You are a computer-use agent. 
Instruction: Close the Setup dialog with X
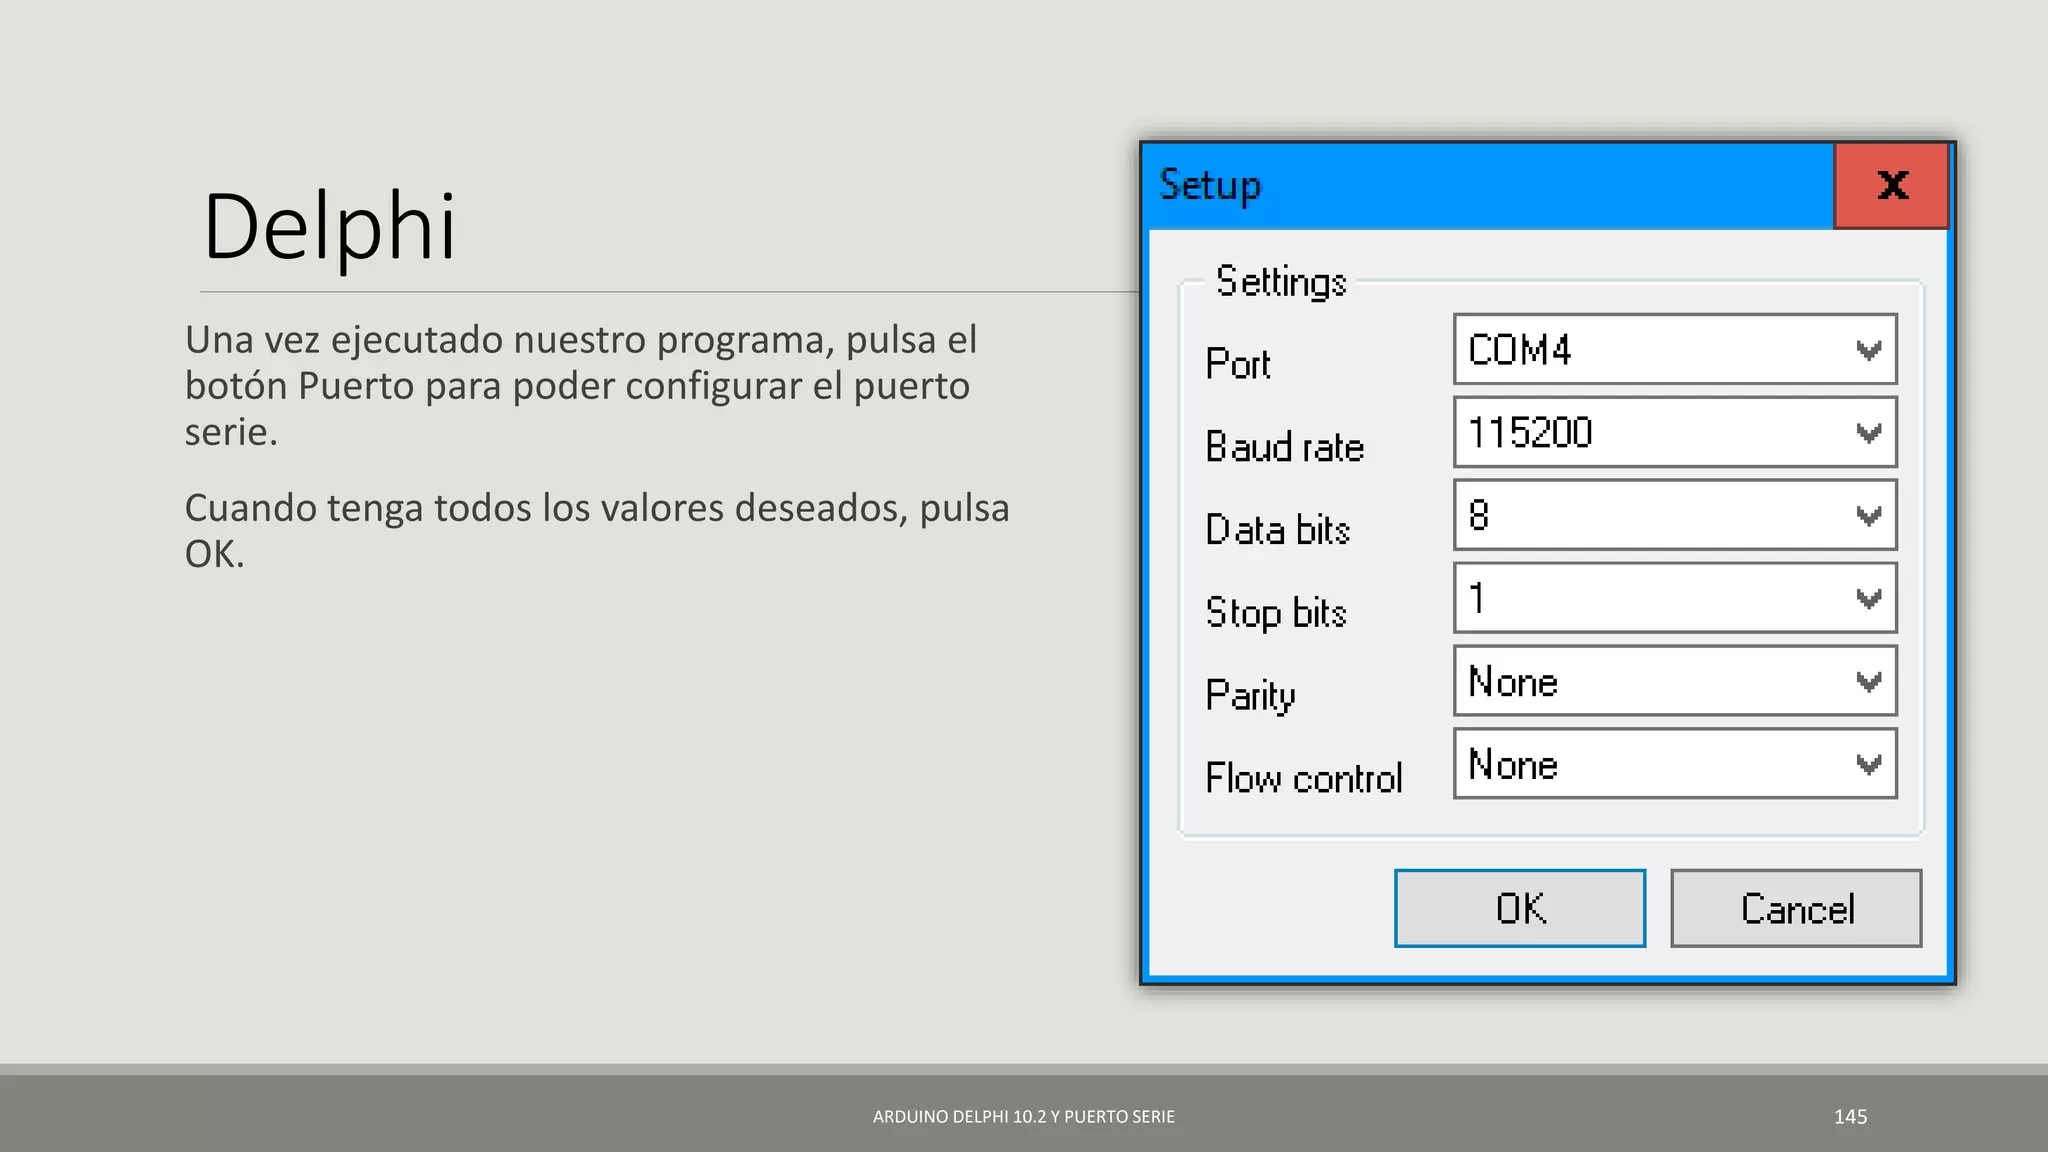click(1891, 185)
